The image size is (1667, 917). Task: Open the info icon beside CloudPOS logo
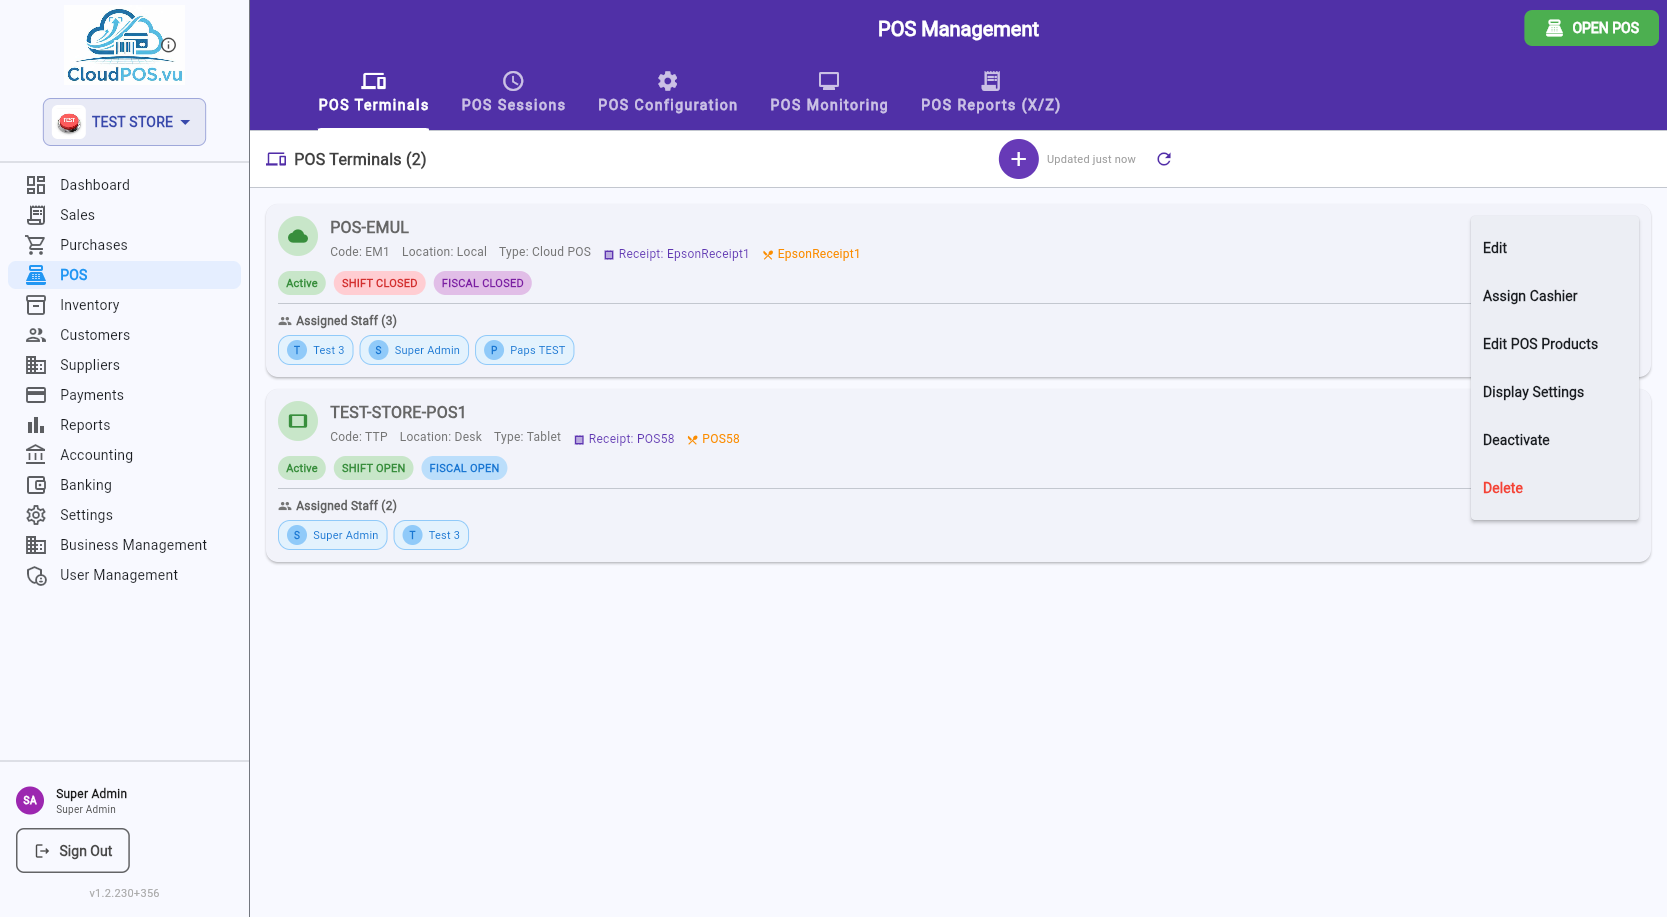169,45
